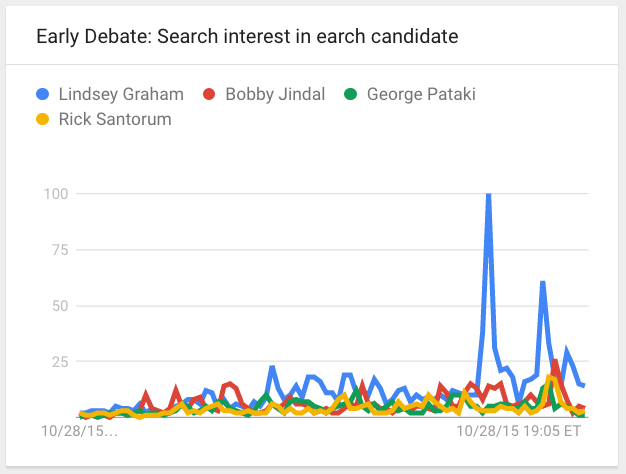Click the tallest blue peak reaching 100
The height and width of the screenshot is (474, 626).
(x=488, y=196)
